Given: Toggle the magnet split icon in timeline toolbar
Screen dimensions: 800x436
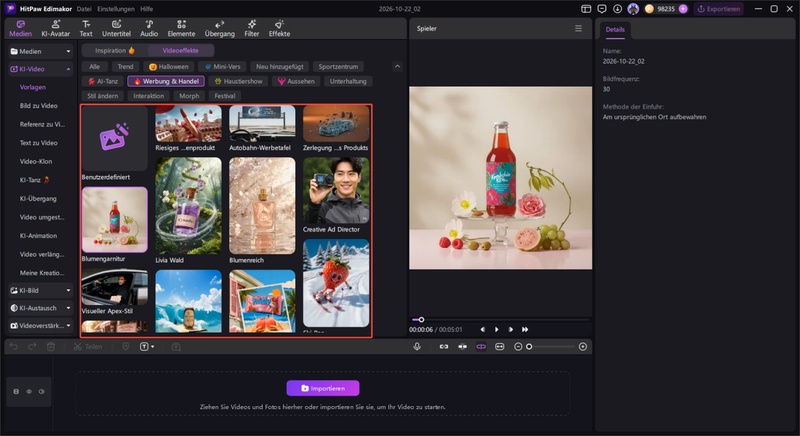Looking at the screenshot, I should (462, 347).
